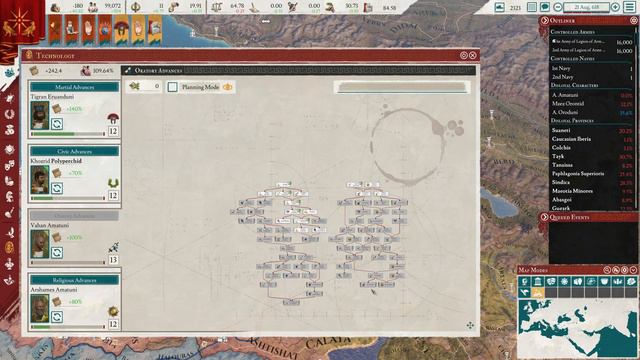Select the temple building map mode
640x360 pixels.
click(538, 282)
